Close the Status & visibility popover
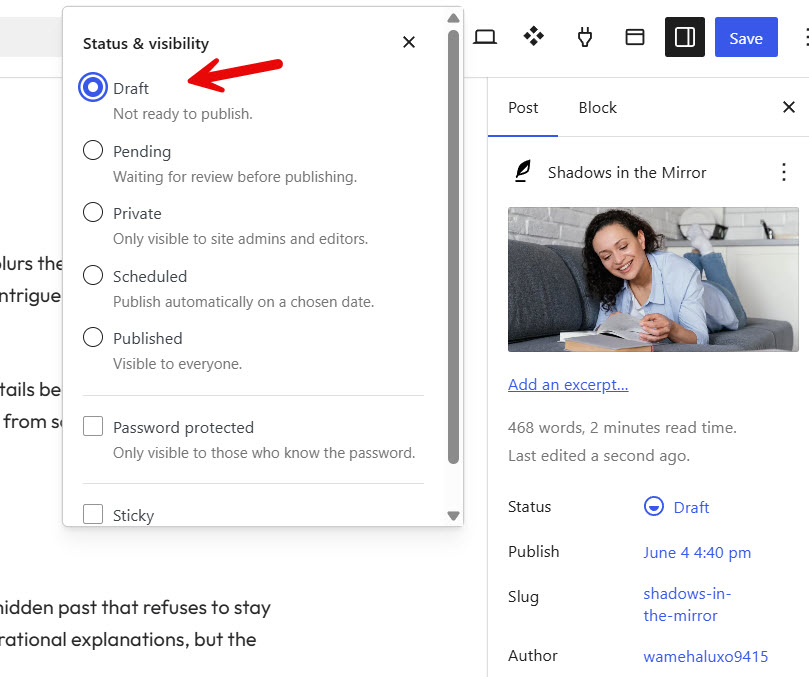This screenshot has width=809, height=677. [x=409, y=42]
